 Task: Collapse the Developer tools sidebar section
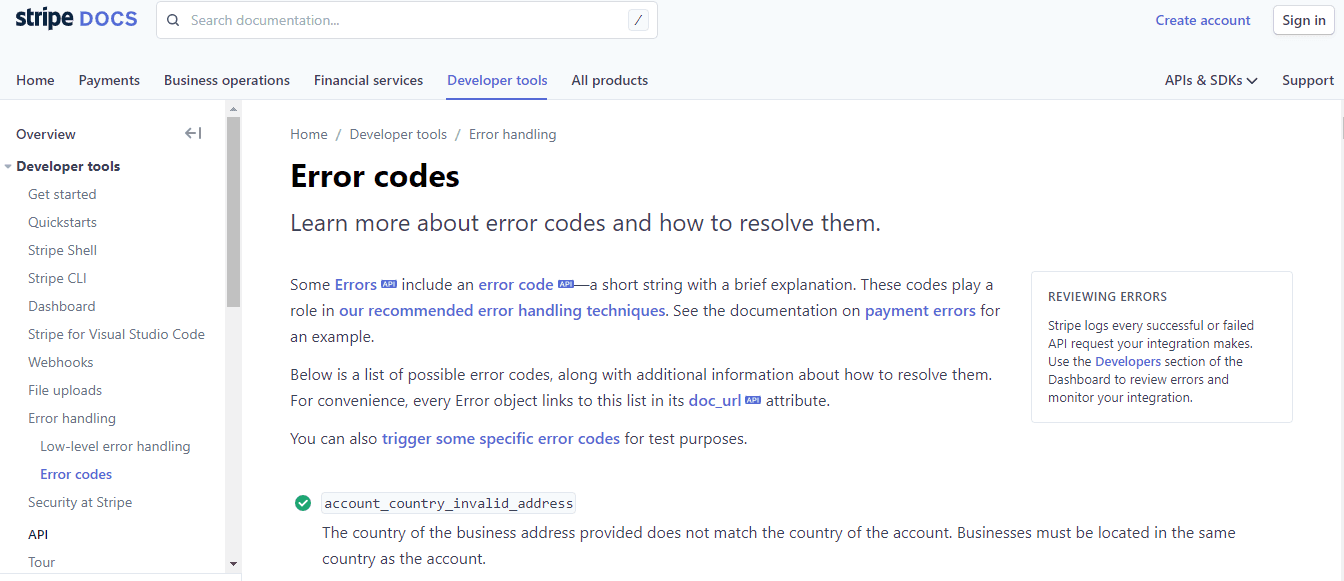point(8,167)
